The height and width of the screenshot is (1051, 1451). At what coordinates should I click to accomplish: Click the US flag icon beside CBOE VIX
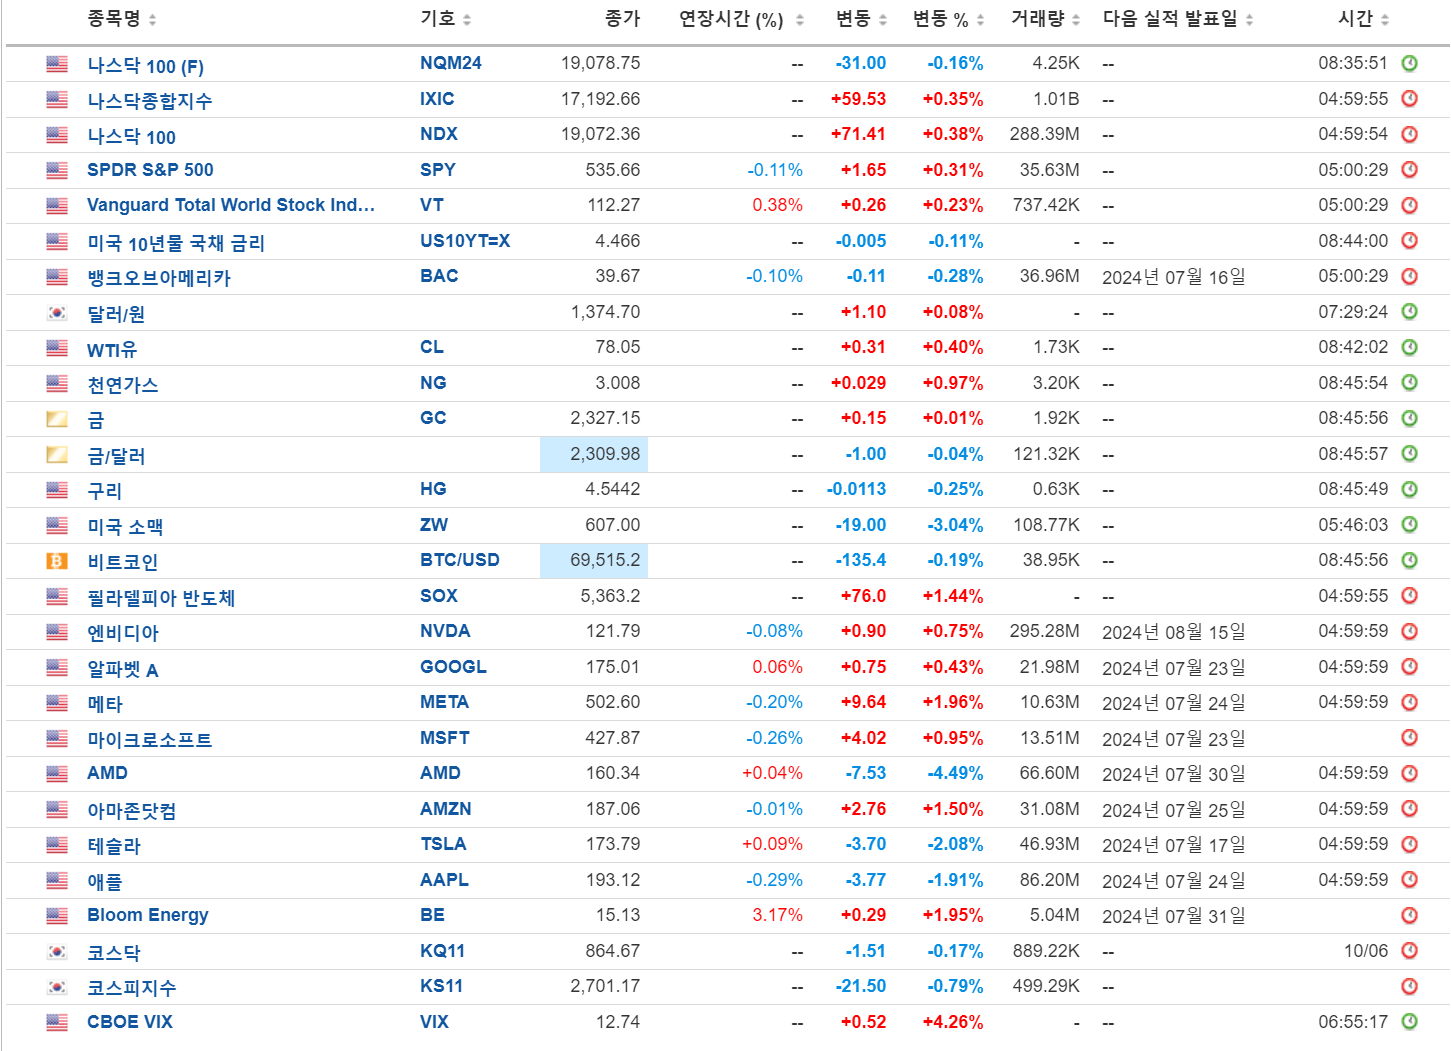[57, 1022]
